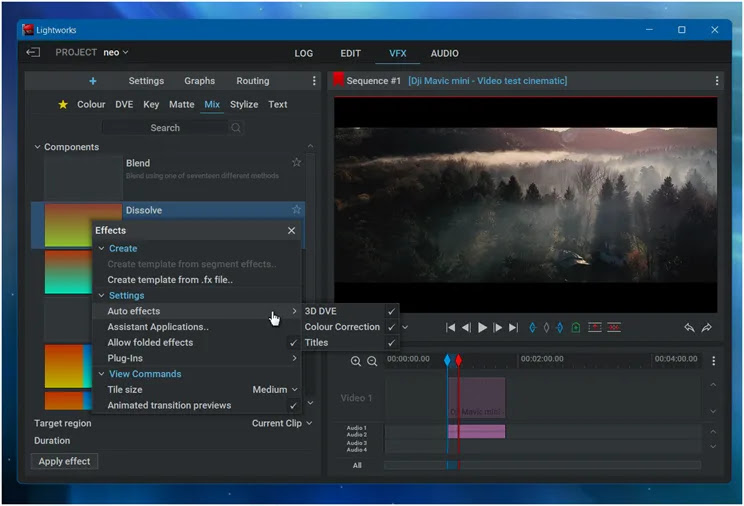This screenshot has width=744, height=506.
Task: Toggle Animated transition previews checkmark
Action: pyautogui.click(x=293, y=405)
